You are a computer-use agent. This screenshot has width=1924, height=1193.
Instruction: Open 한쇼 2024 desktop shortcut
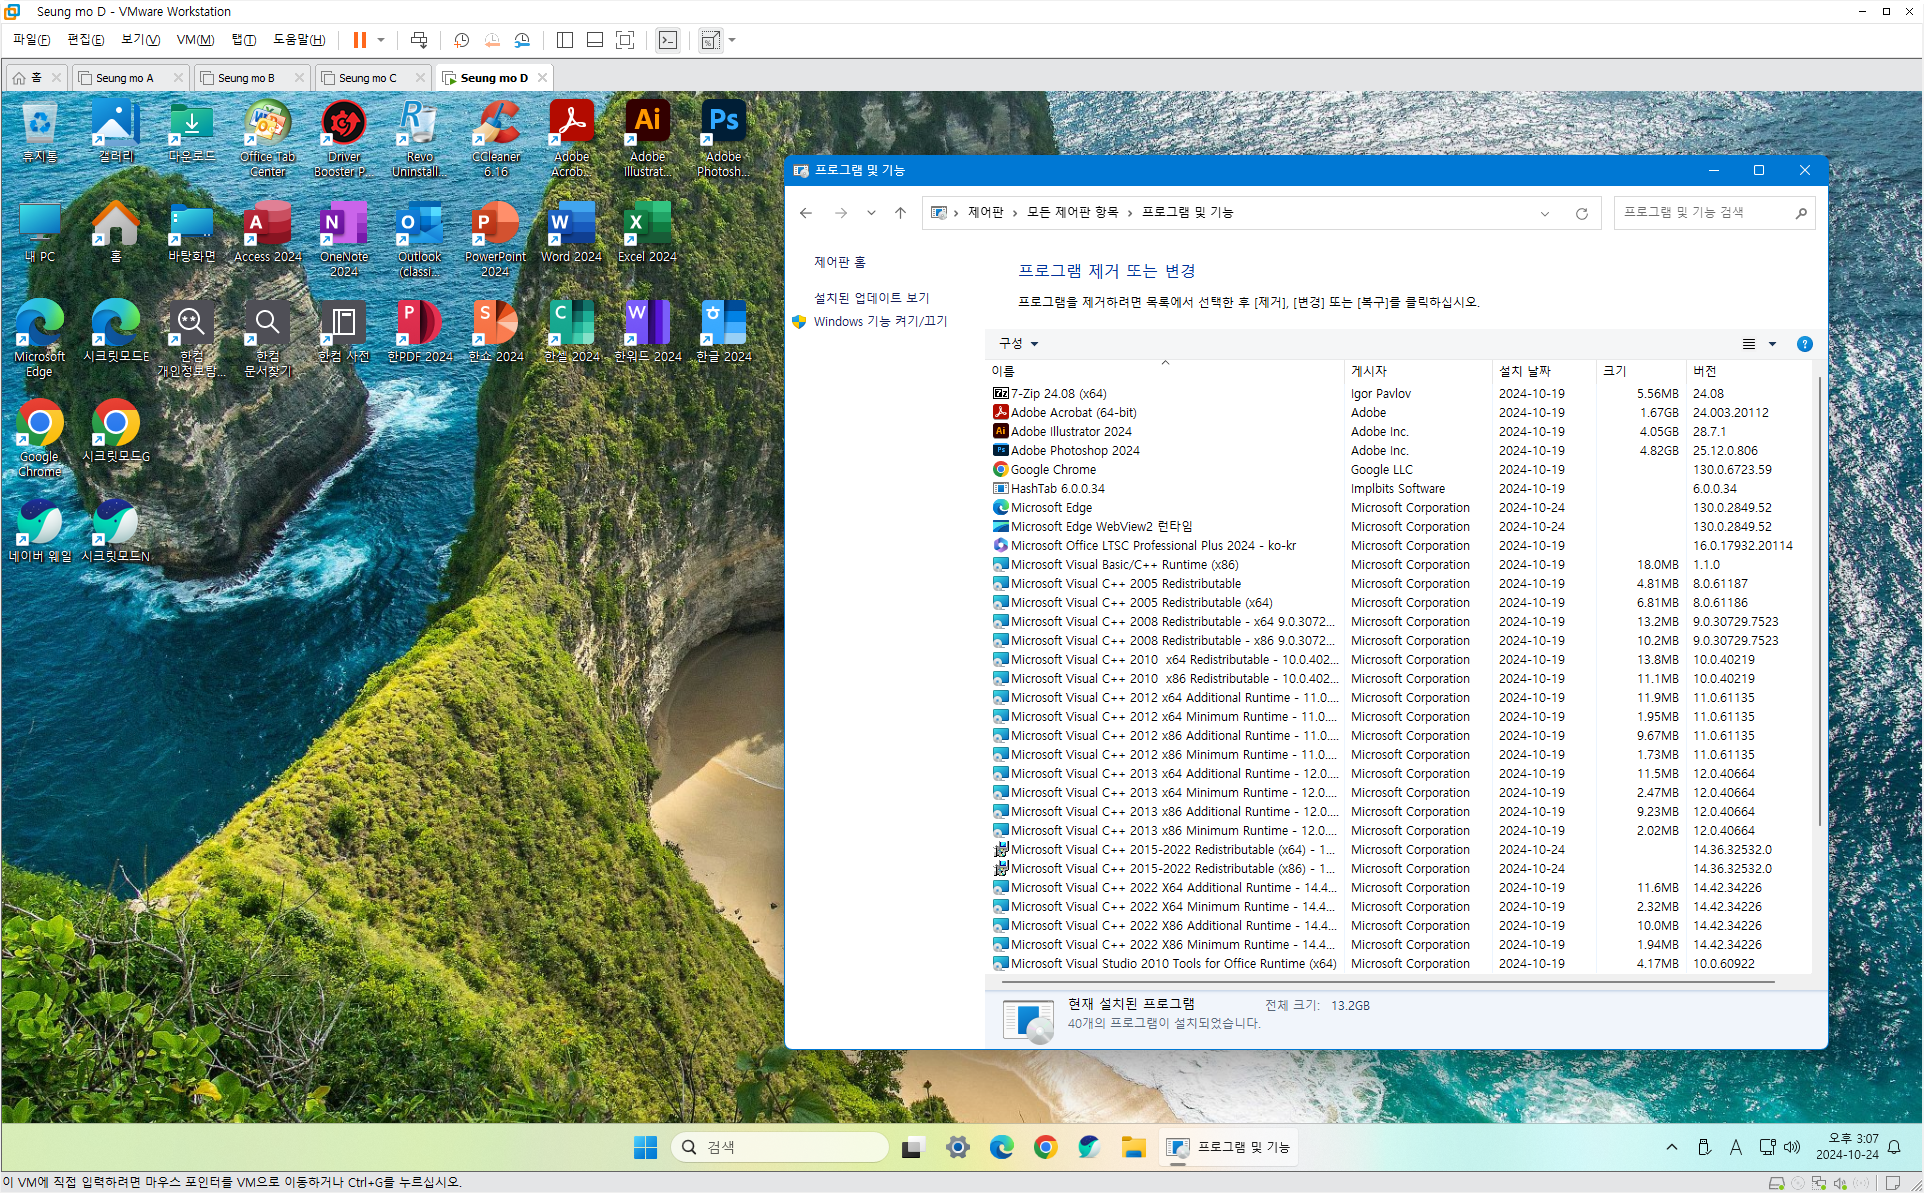pos(496,331)
